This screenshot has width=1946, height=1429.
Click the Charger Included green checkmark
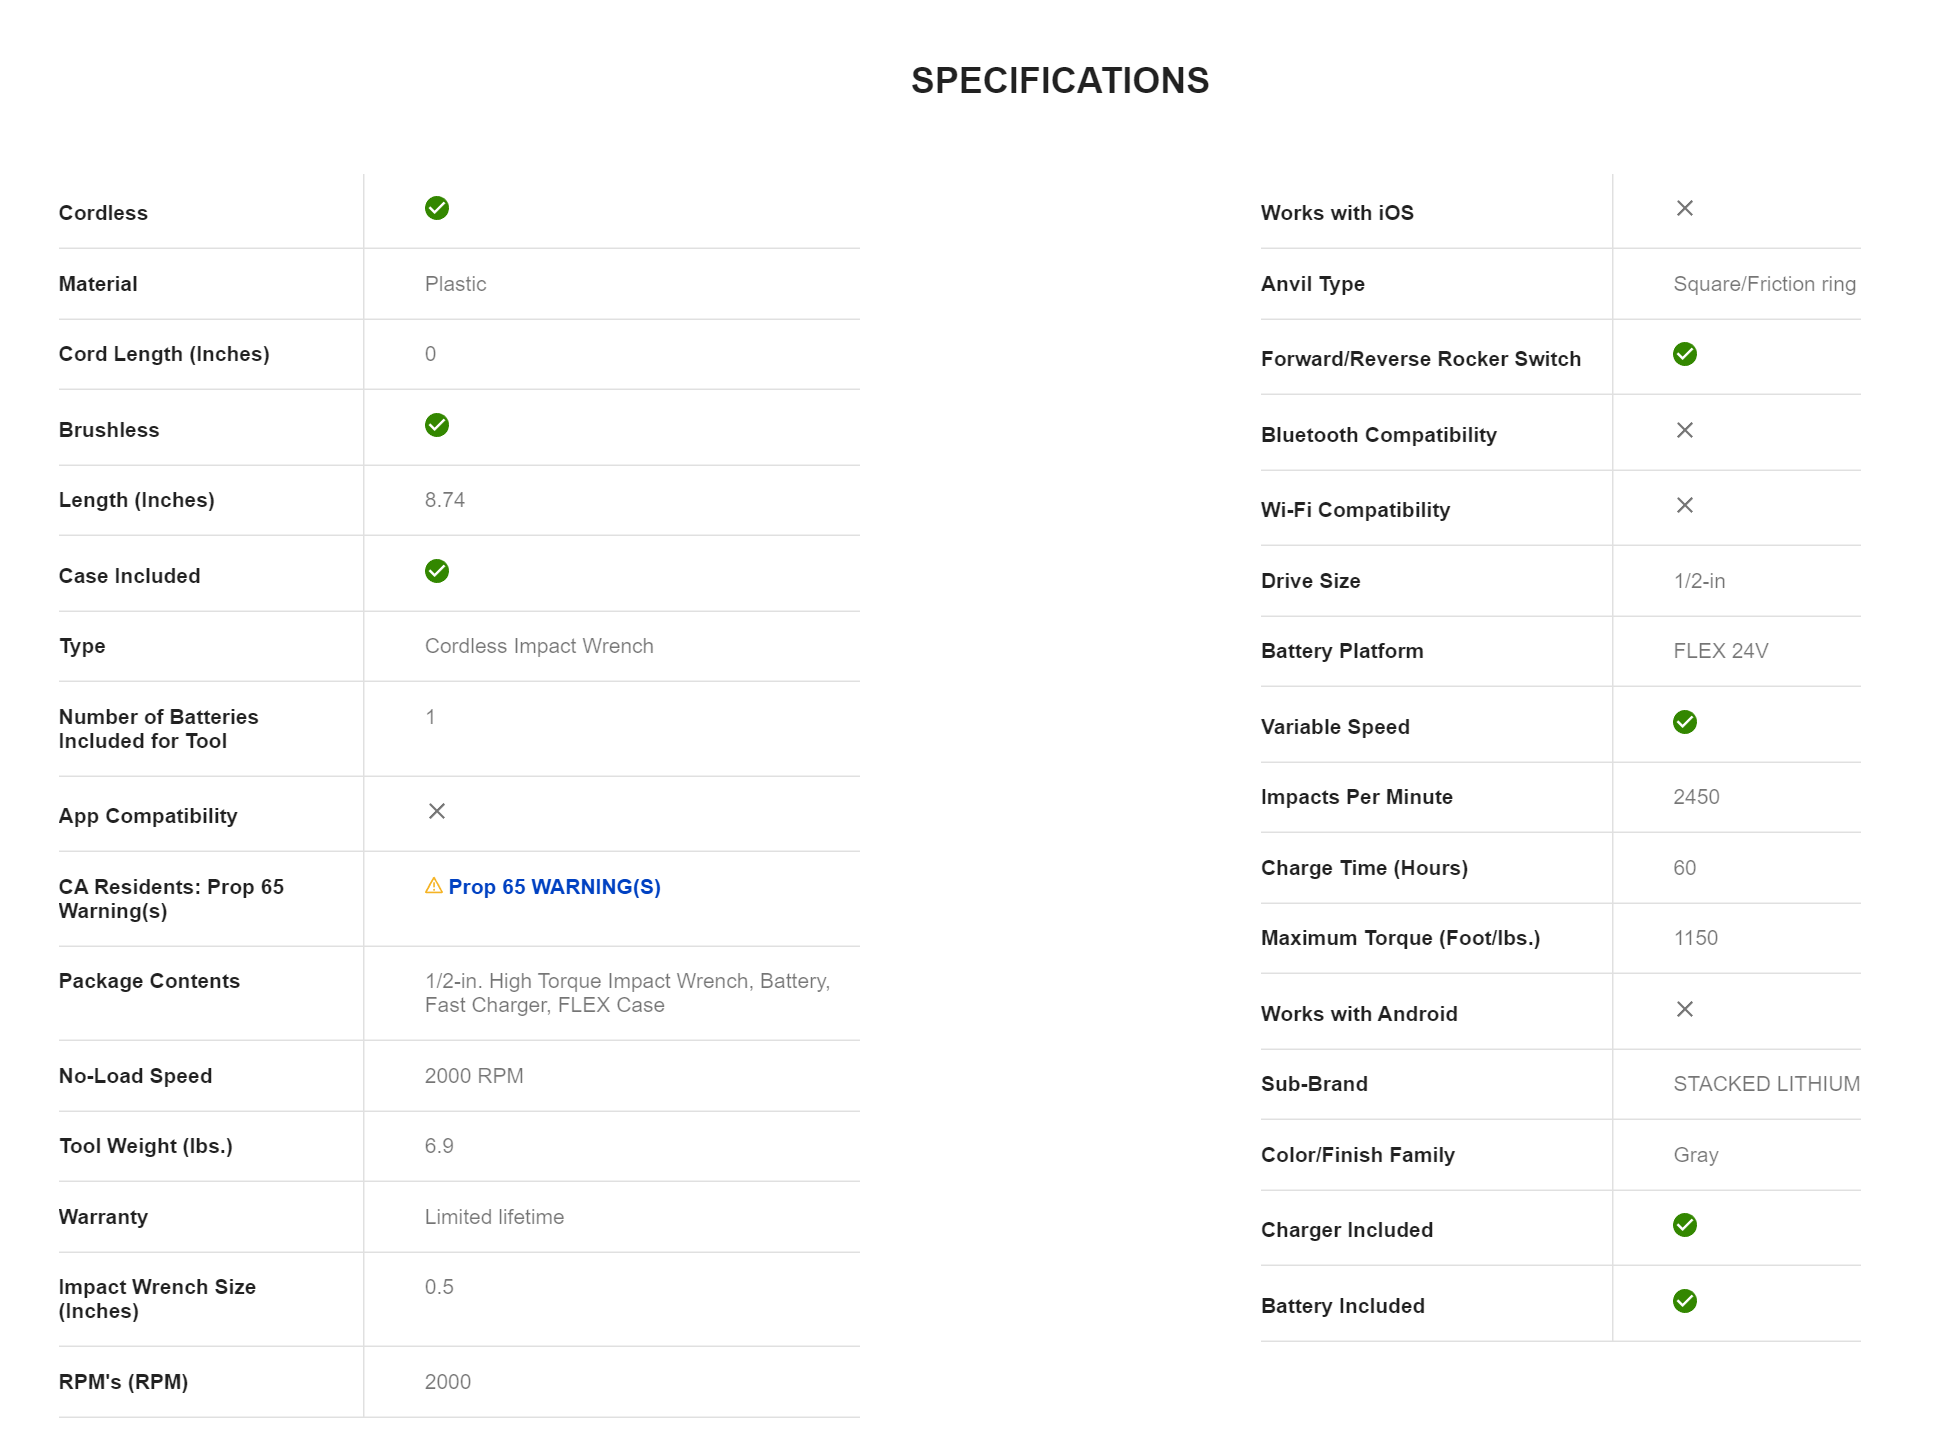tap(1685, 1225)
